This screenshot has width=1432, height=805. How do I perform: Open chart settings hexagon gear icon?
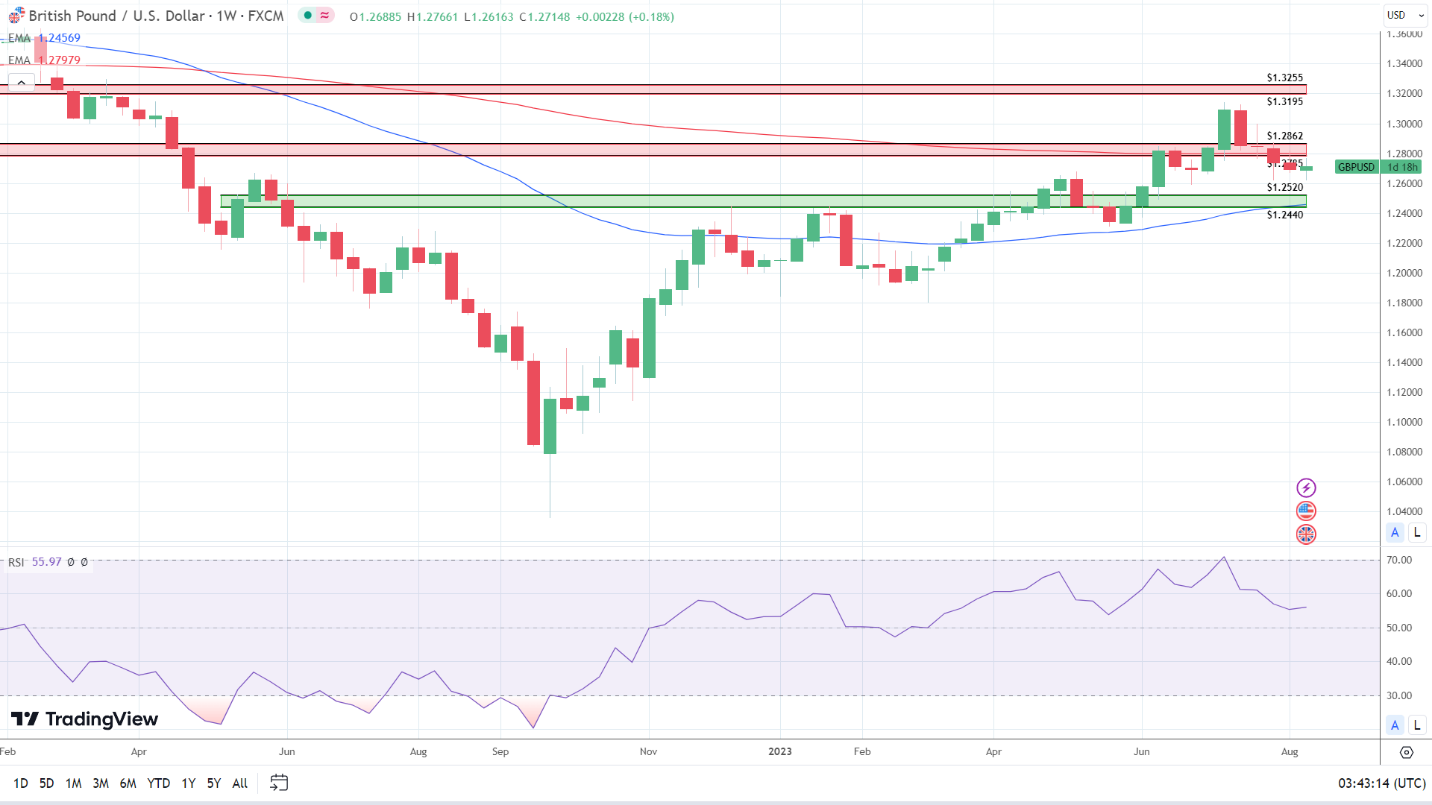[x=1407, y=753]
